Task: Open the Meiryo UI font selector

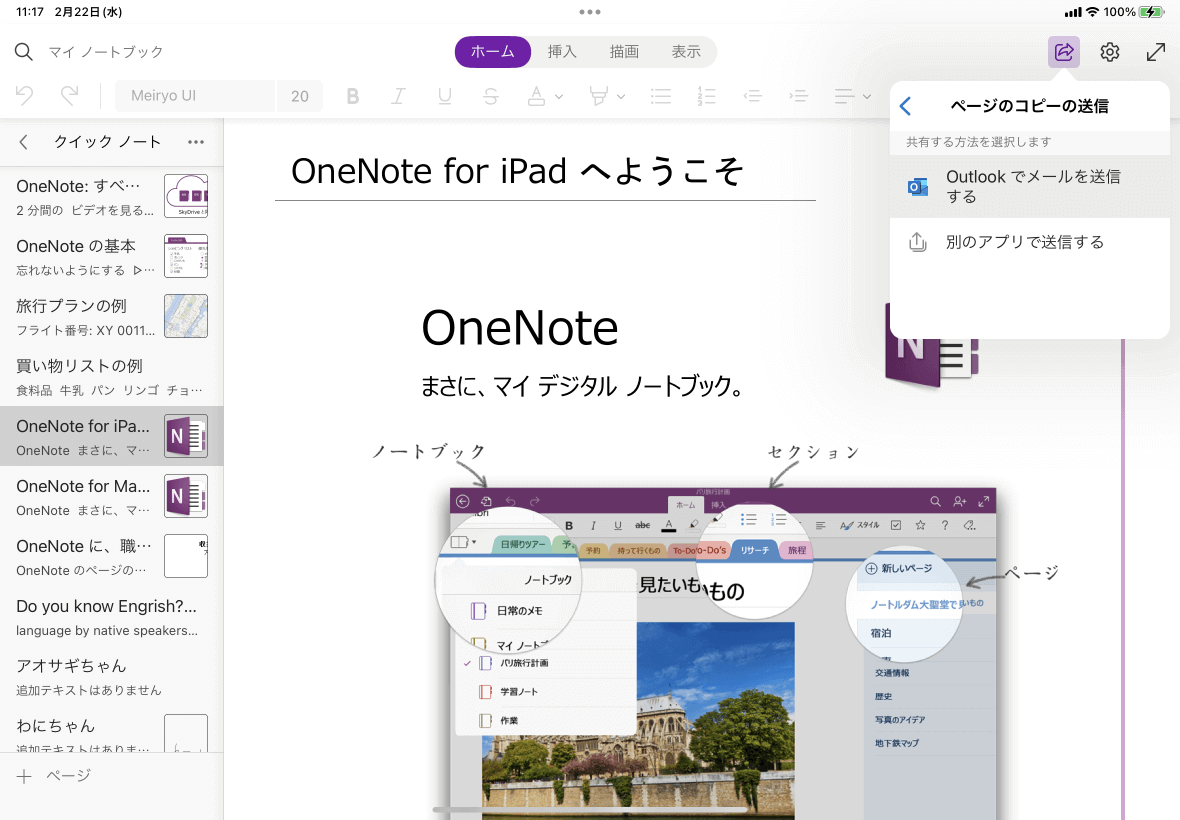Action: (195, 96)
